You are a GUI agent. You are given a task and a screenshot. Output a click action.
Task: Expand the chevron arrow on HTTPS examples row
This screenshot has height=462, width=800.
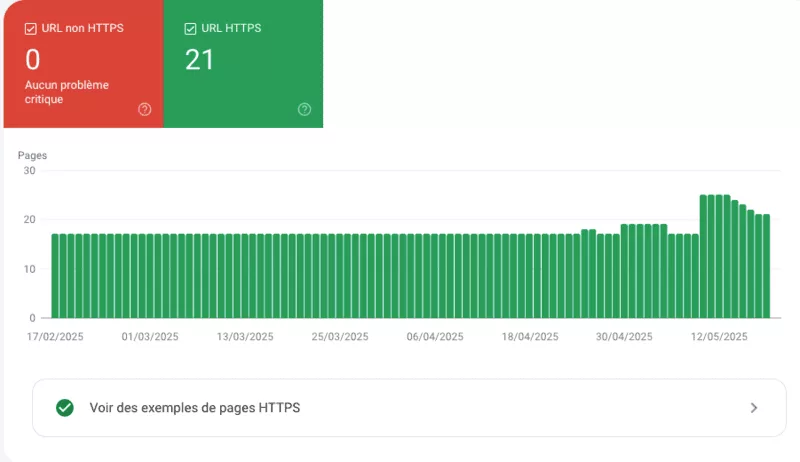(754, 407)
